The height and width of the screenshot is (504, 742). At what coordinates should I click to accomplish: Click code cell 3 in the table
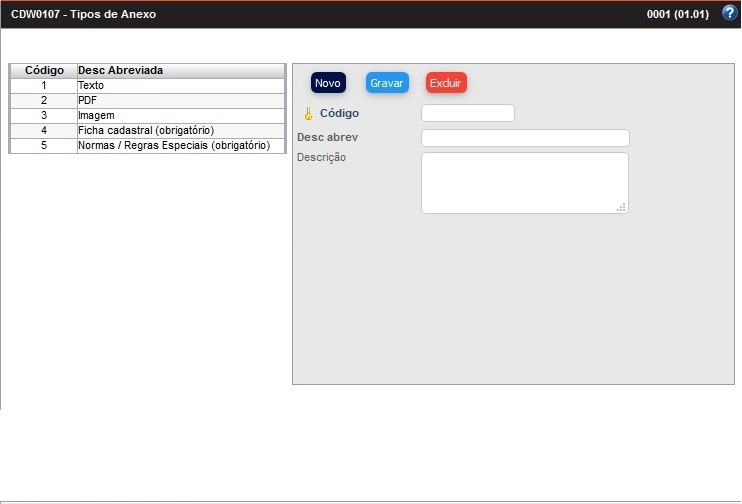(44, 116)
